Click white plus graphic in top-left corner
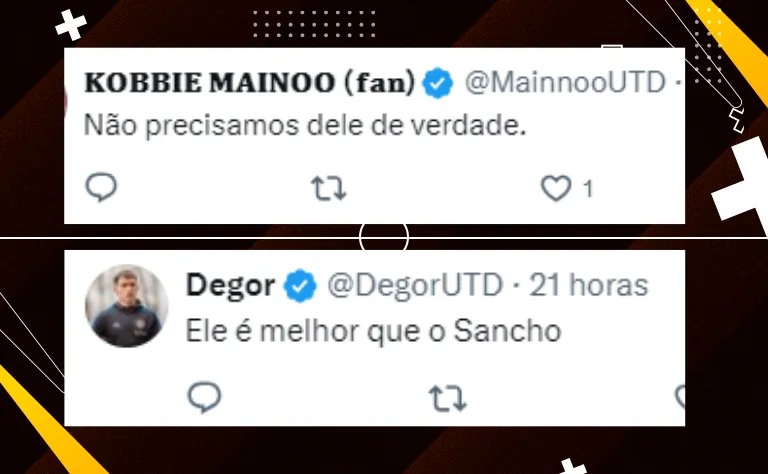This screenshot has width=768, height=474. (x=71, y=25)
